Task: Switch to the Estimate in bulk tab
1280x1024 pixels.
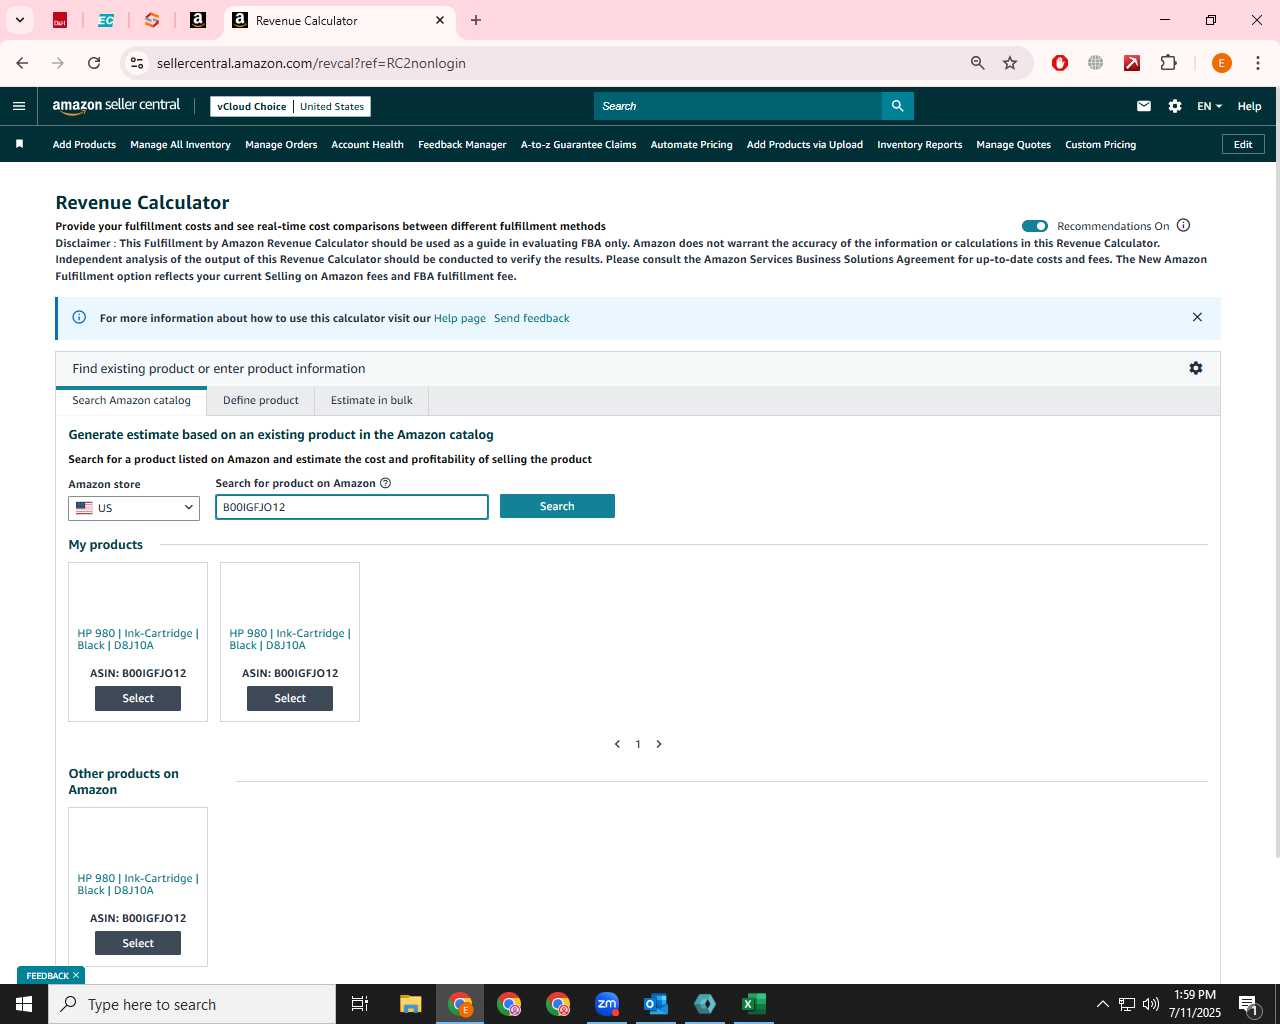Action: click(372, 400)
